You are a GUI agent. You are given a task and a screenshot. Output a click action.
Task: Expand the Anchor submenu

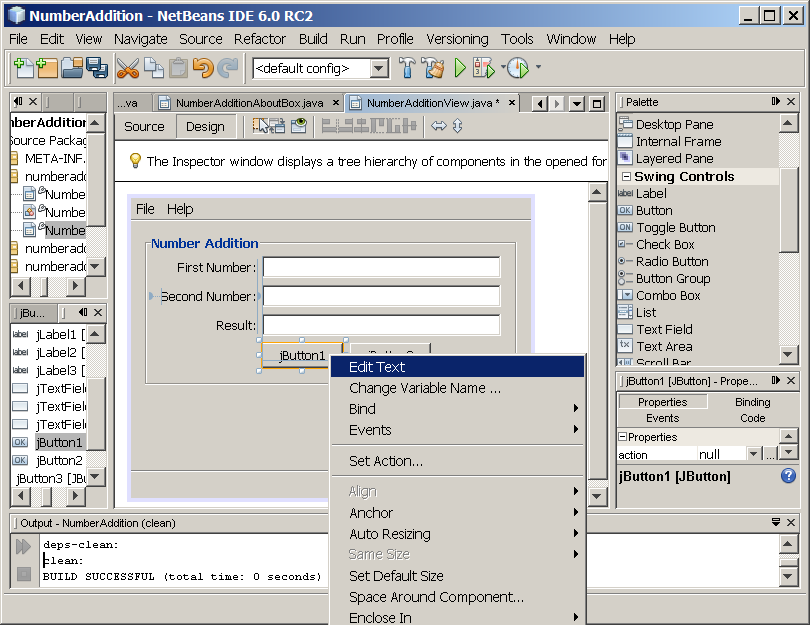point(457,513)
